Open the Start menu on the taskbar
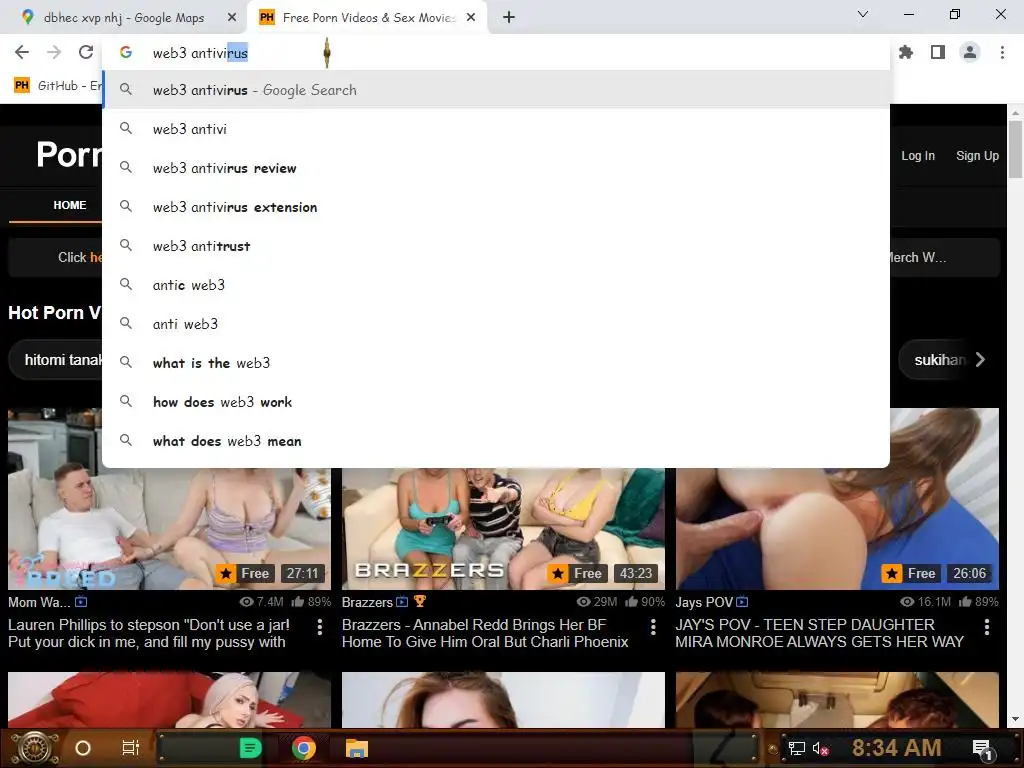 tap(35, 748)
